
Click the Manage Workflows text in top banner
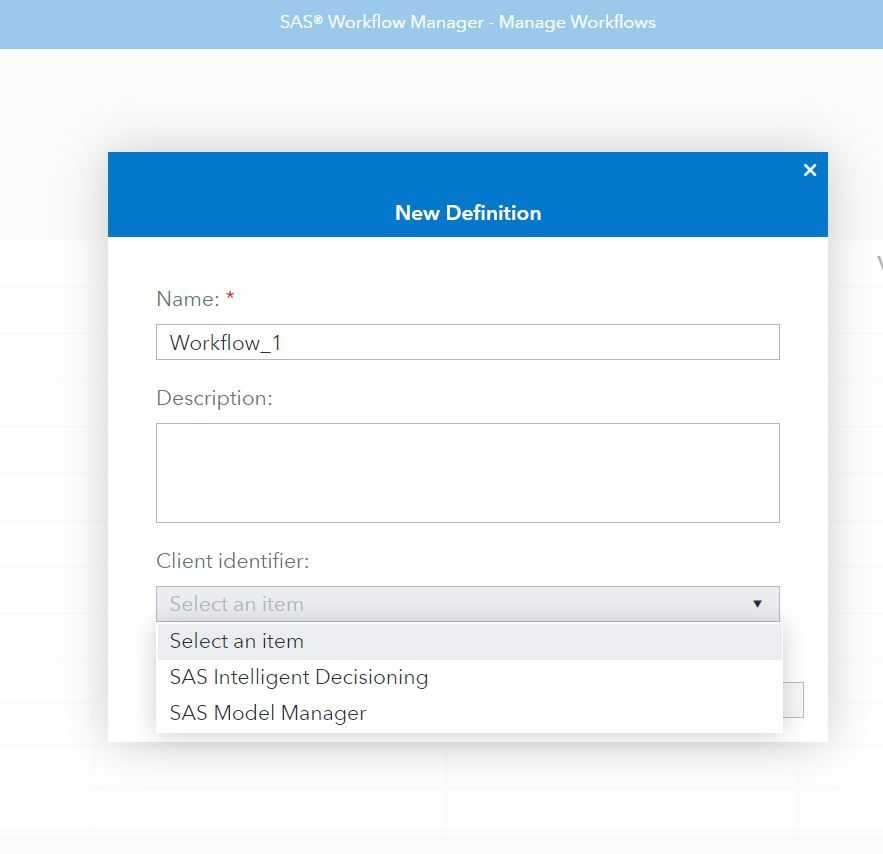[x=577, y=23]
